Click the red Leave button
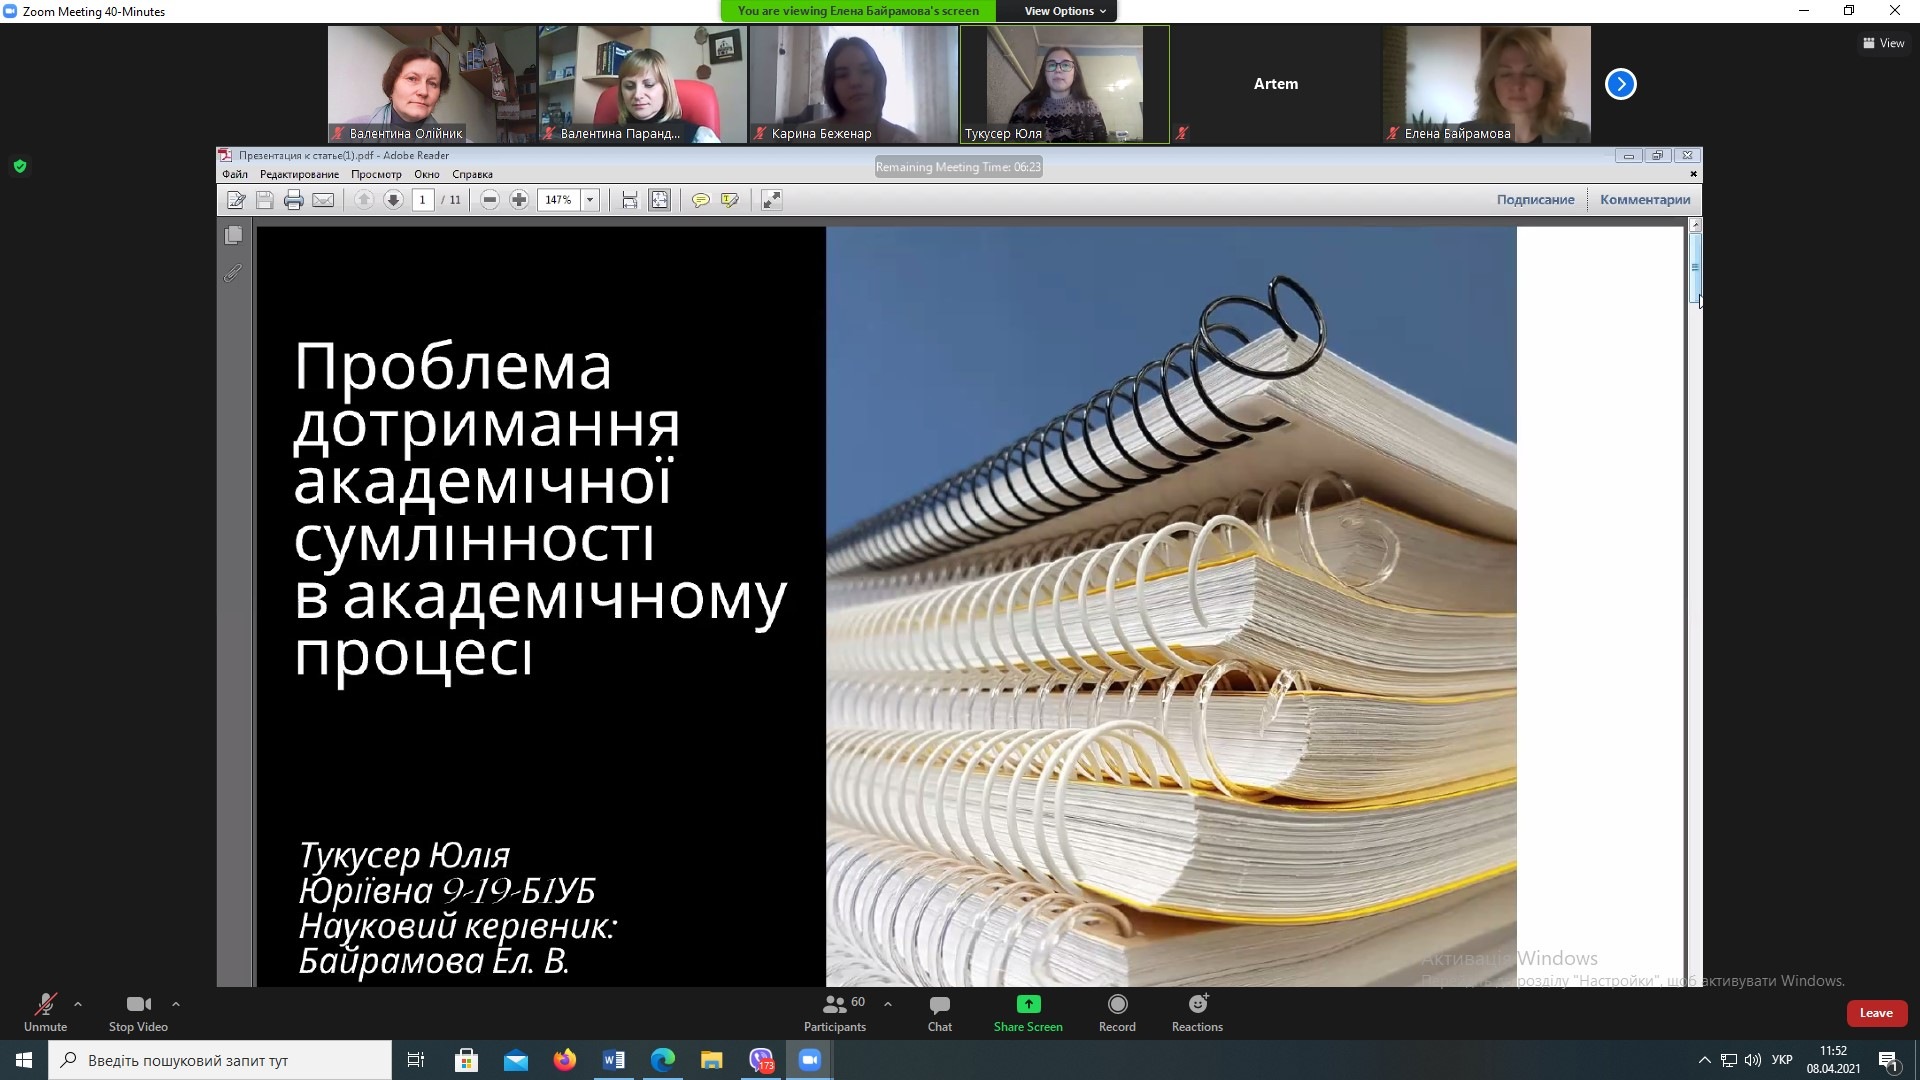The height and width of the screenshot is (1080, 1920). (x=1875, y=1013)
